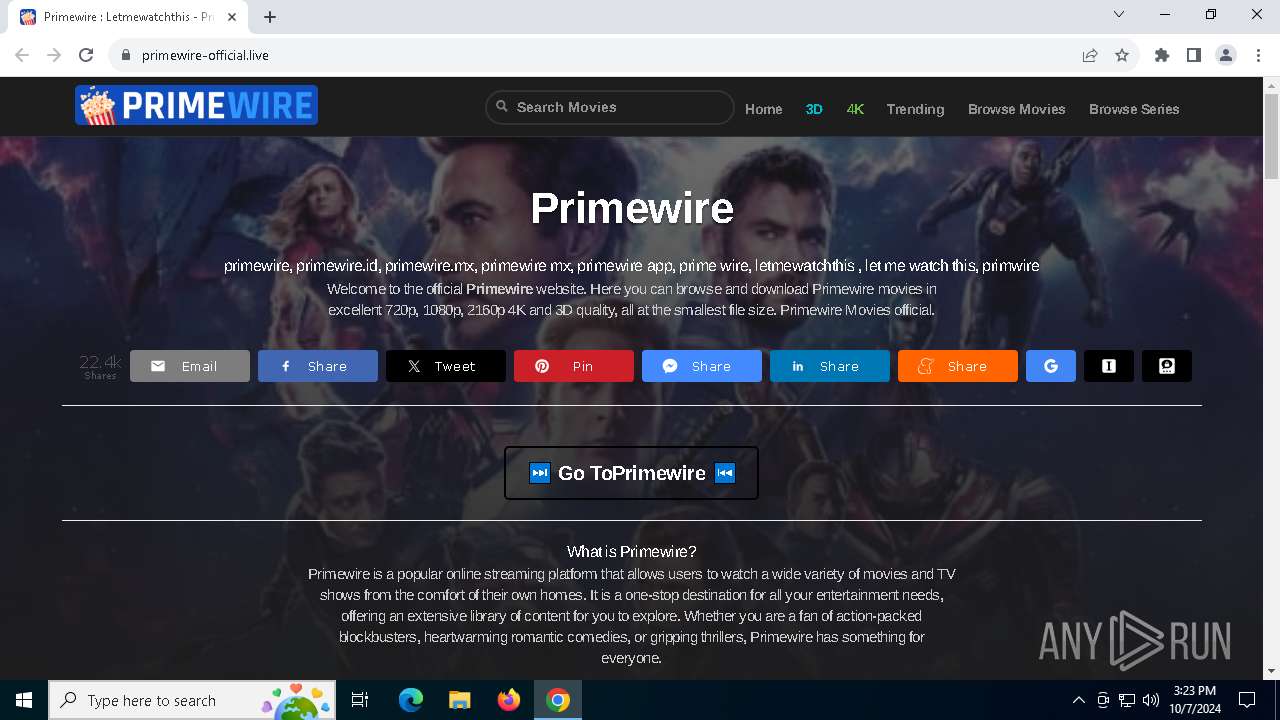Image resolution: width=1280 pixels, height=720 pixels.
Task: Open a new browser tab
Action: click(x=270, y=16)
